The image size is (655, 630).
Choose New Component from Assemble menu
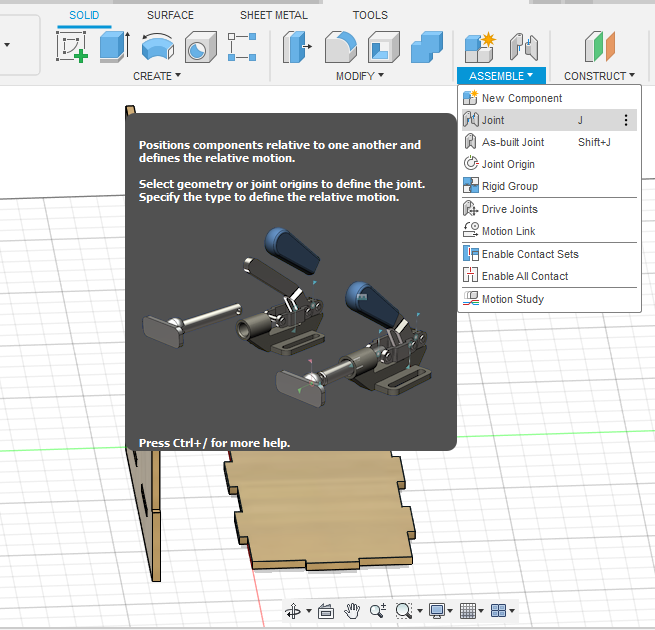click(549, 98)
